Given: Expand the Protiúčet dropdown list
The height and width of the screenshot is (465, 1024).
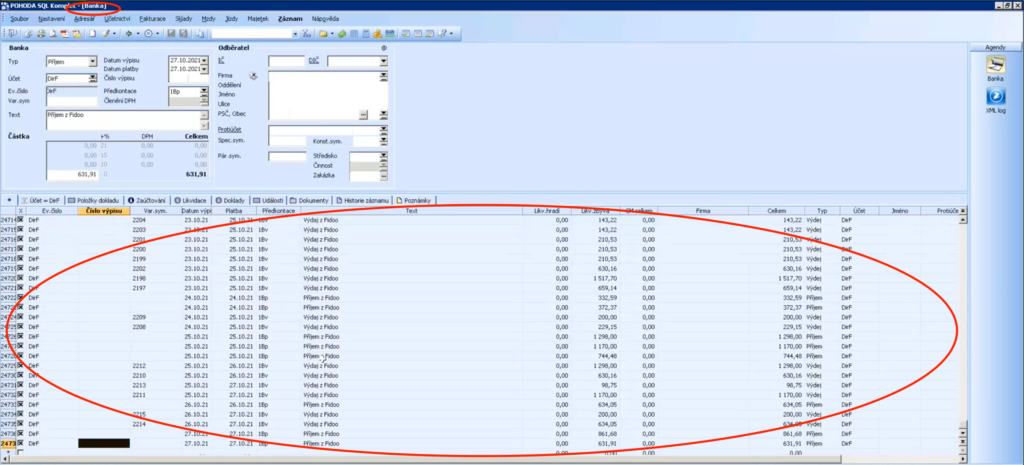Looking at the screenshot, I should [x=383, y=130].
